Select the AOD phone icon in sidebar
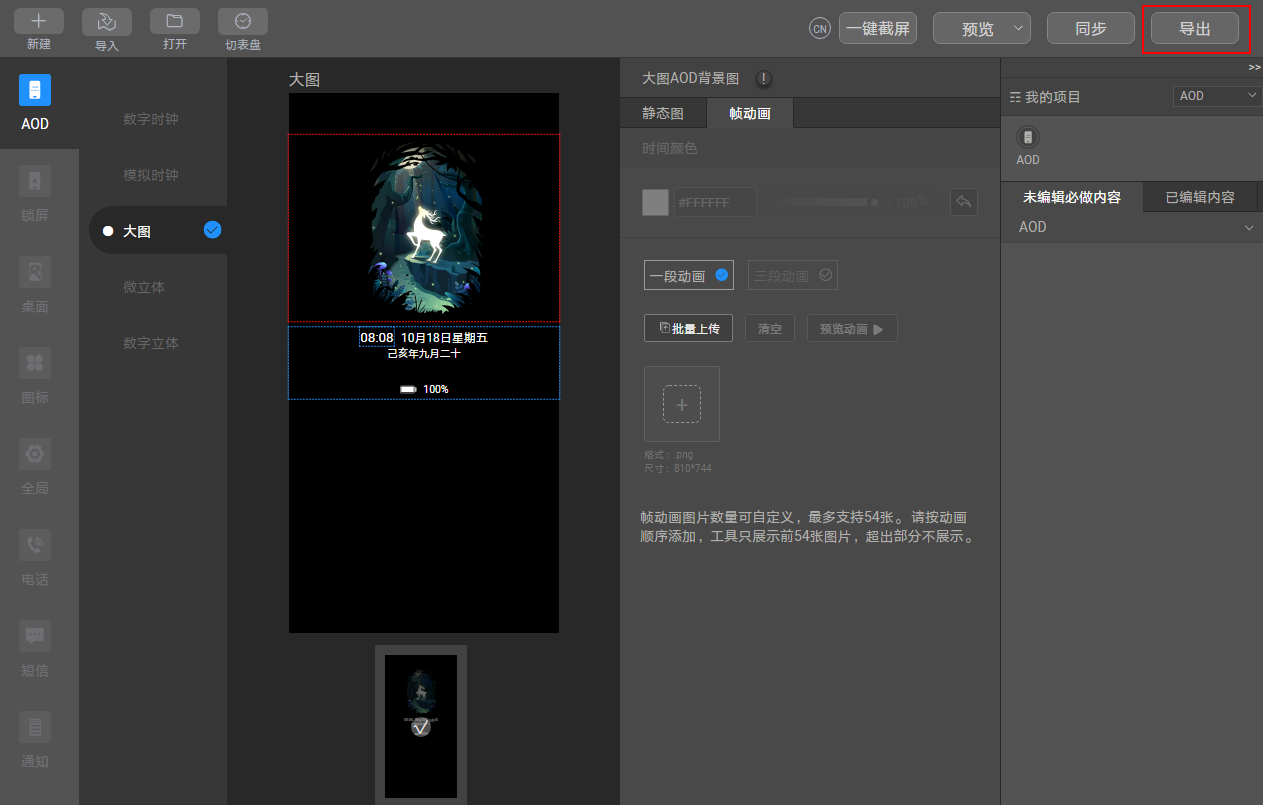This screenshot has width=1263, height=805. coord(35,90)
